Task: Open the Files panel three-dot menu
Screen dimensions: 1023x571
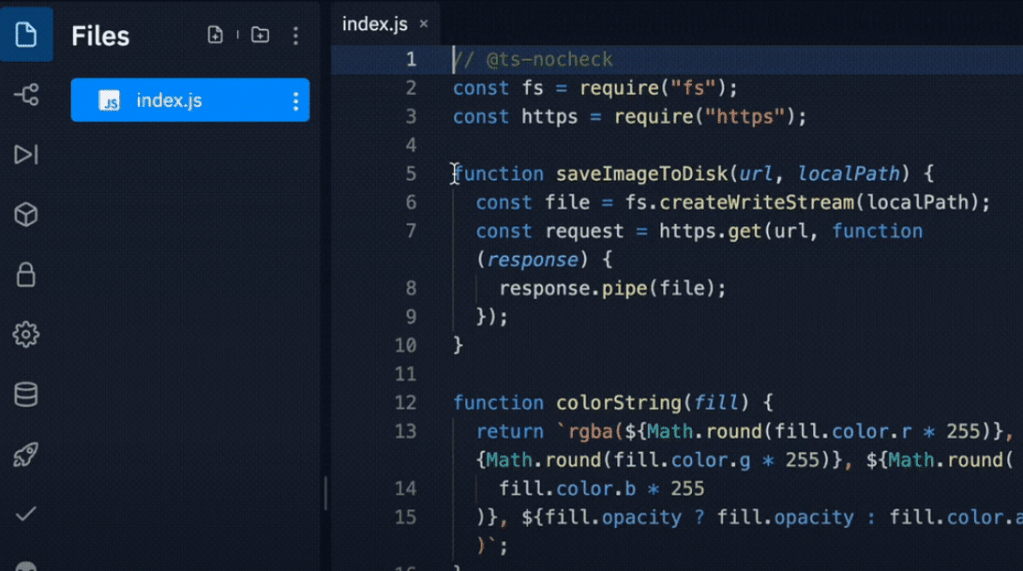Action: pos(295,36)
